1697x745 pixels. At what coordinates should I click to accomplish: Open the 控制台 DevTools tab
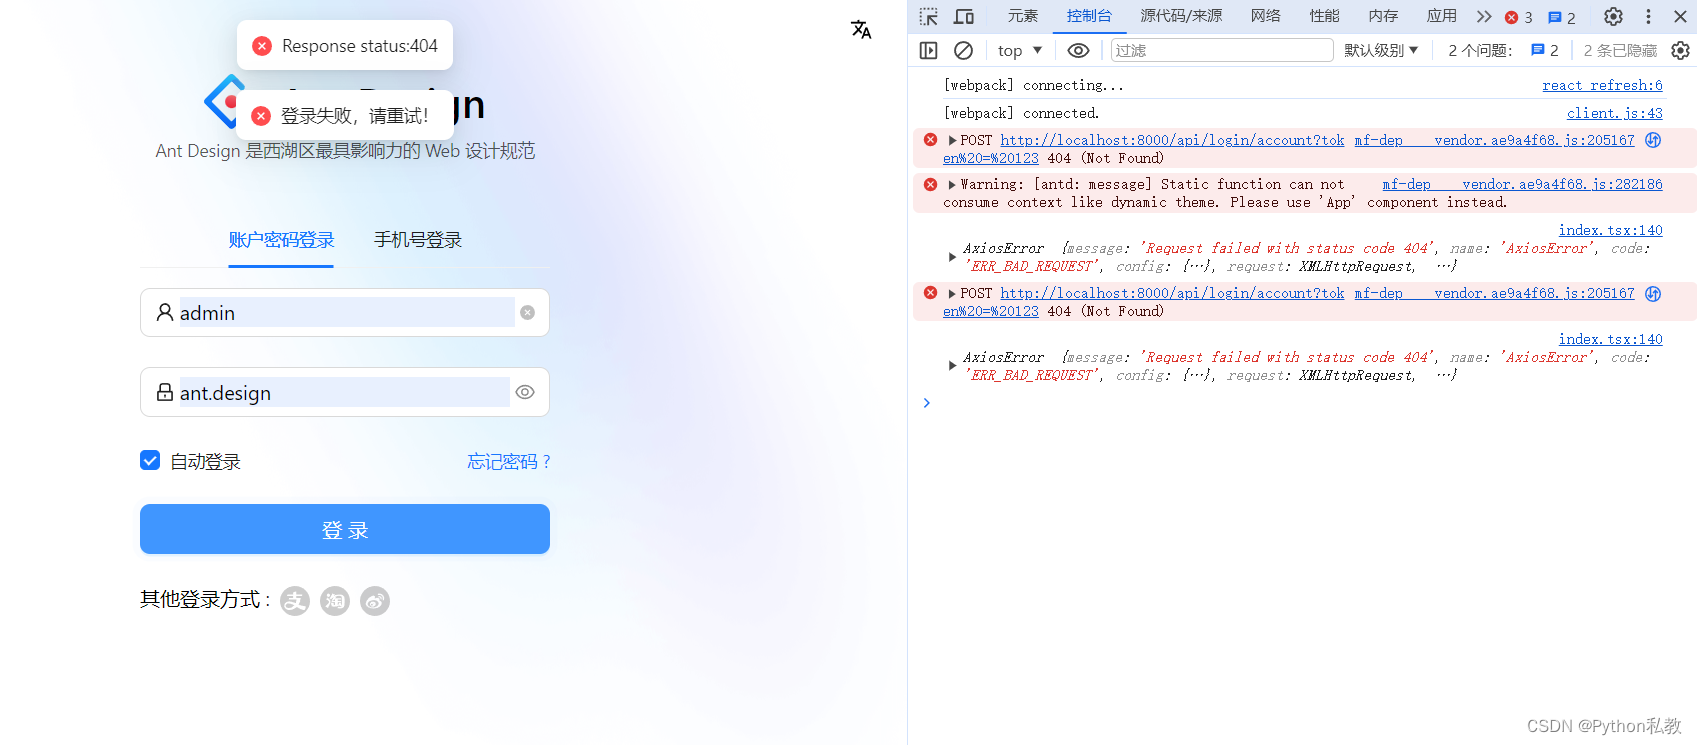coord(1089,16)
